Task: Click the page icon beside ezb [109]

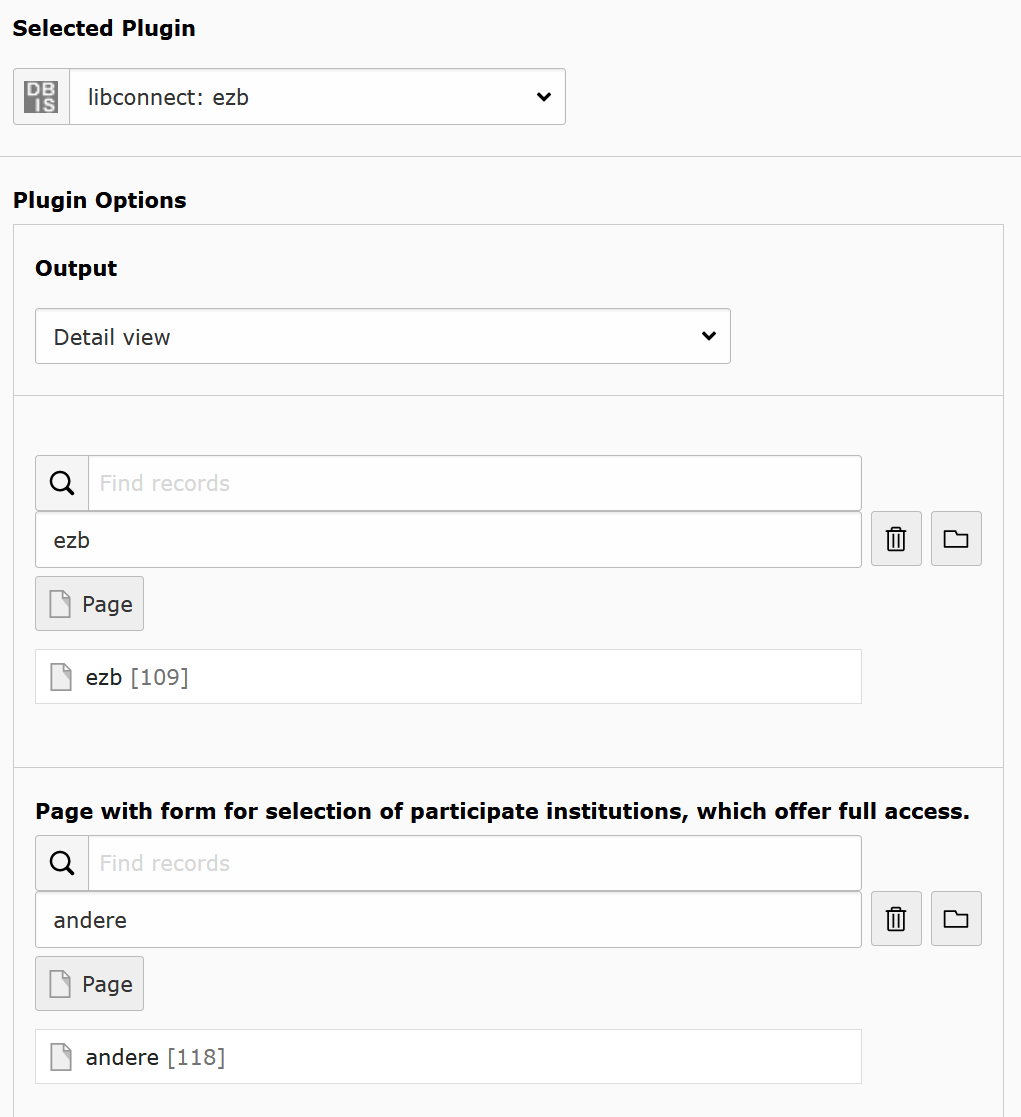Action: [x=62, y=677]
